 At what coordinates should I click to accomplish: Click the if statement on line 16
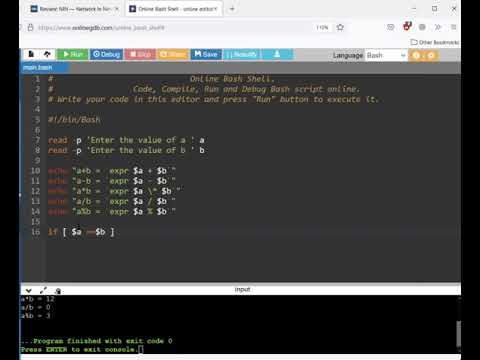81,232
